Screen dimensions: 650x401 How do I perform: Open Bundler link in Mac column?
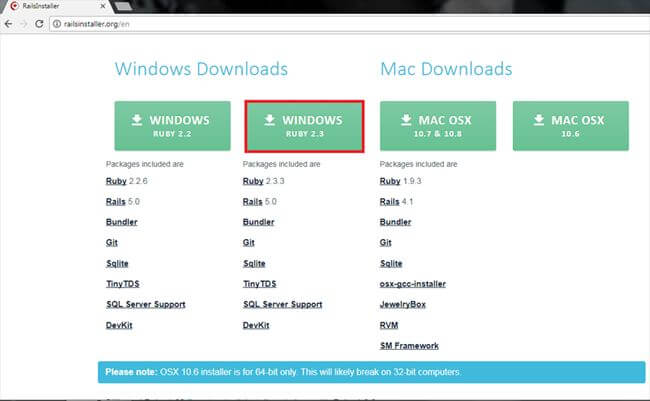[395, 222]
